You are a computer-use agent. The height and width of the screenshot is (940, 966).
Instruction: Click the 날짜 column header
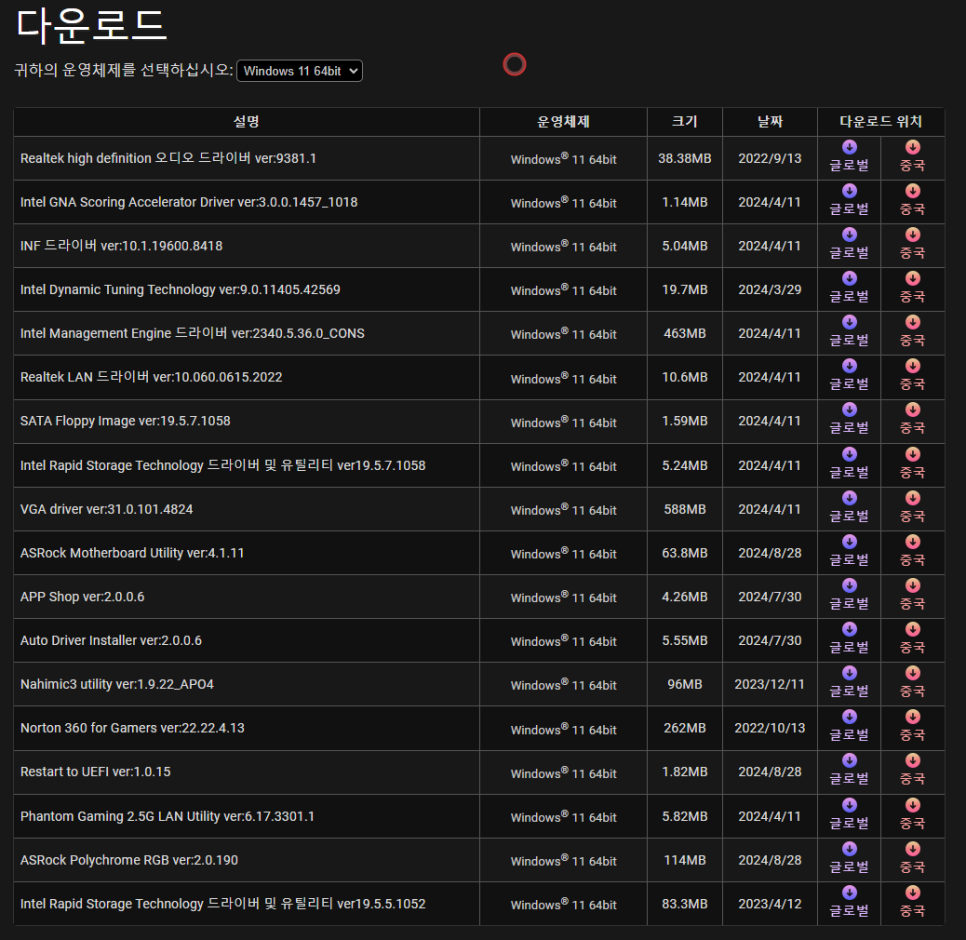tap(770, 121)
